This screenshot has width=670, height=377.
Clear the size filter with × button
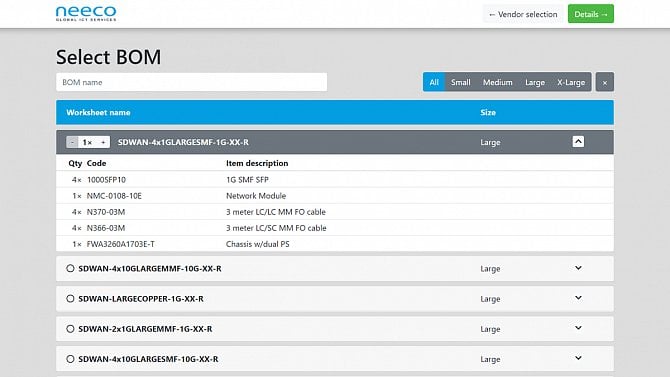pos(605,82)
